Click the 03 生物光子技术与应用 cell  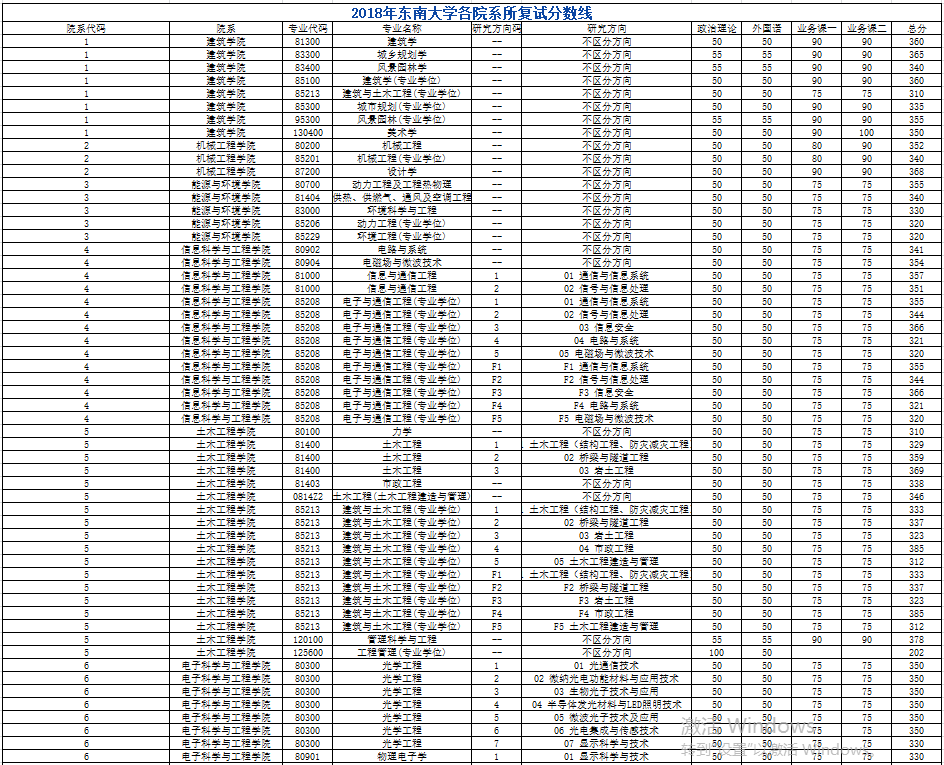pos(606,692)
